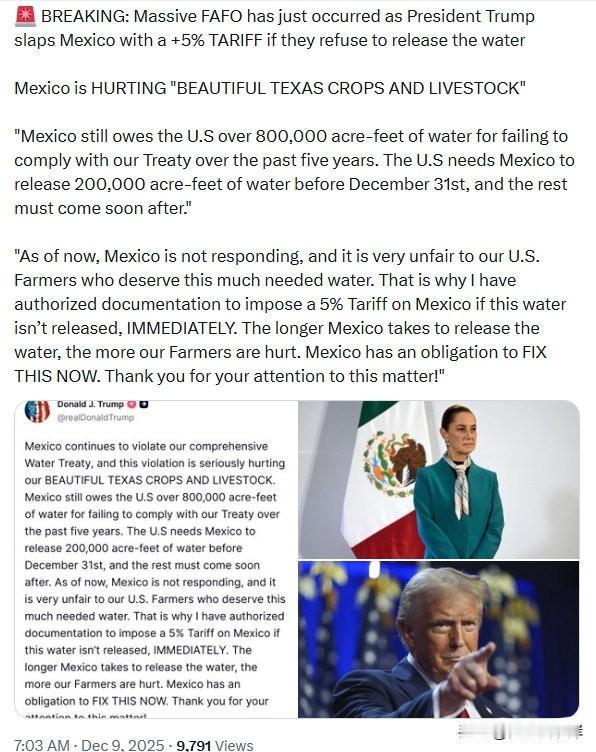Open the photo of the woman with Mexican flag
This screenshot has height=752, width=596.
(438, 479)
